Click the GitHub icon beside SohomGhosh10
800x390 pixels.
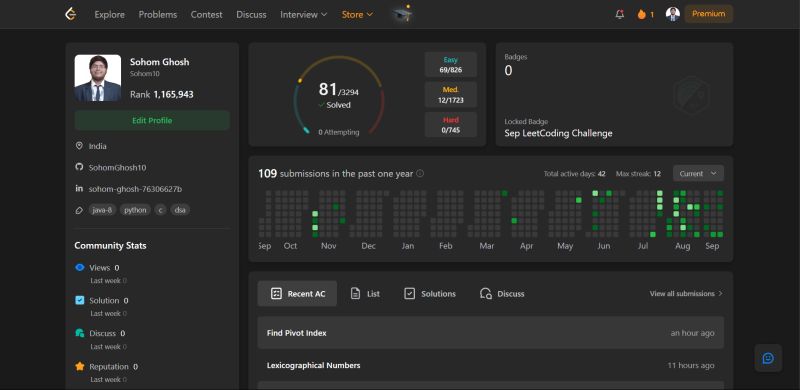point(79,167)
